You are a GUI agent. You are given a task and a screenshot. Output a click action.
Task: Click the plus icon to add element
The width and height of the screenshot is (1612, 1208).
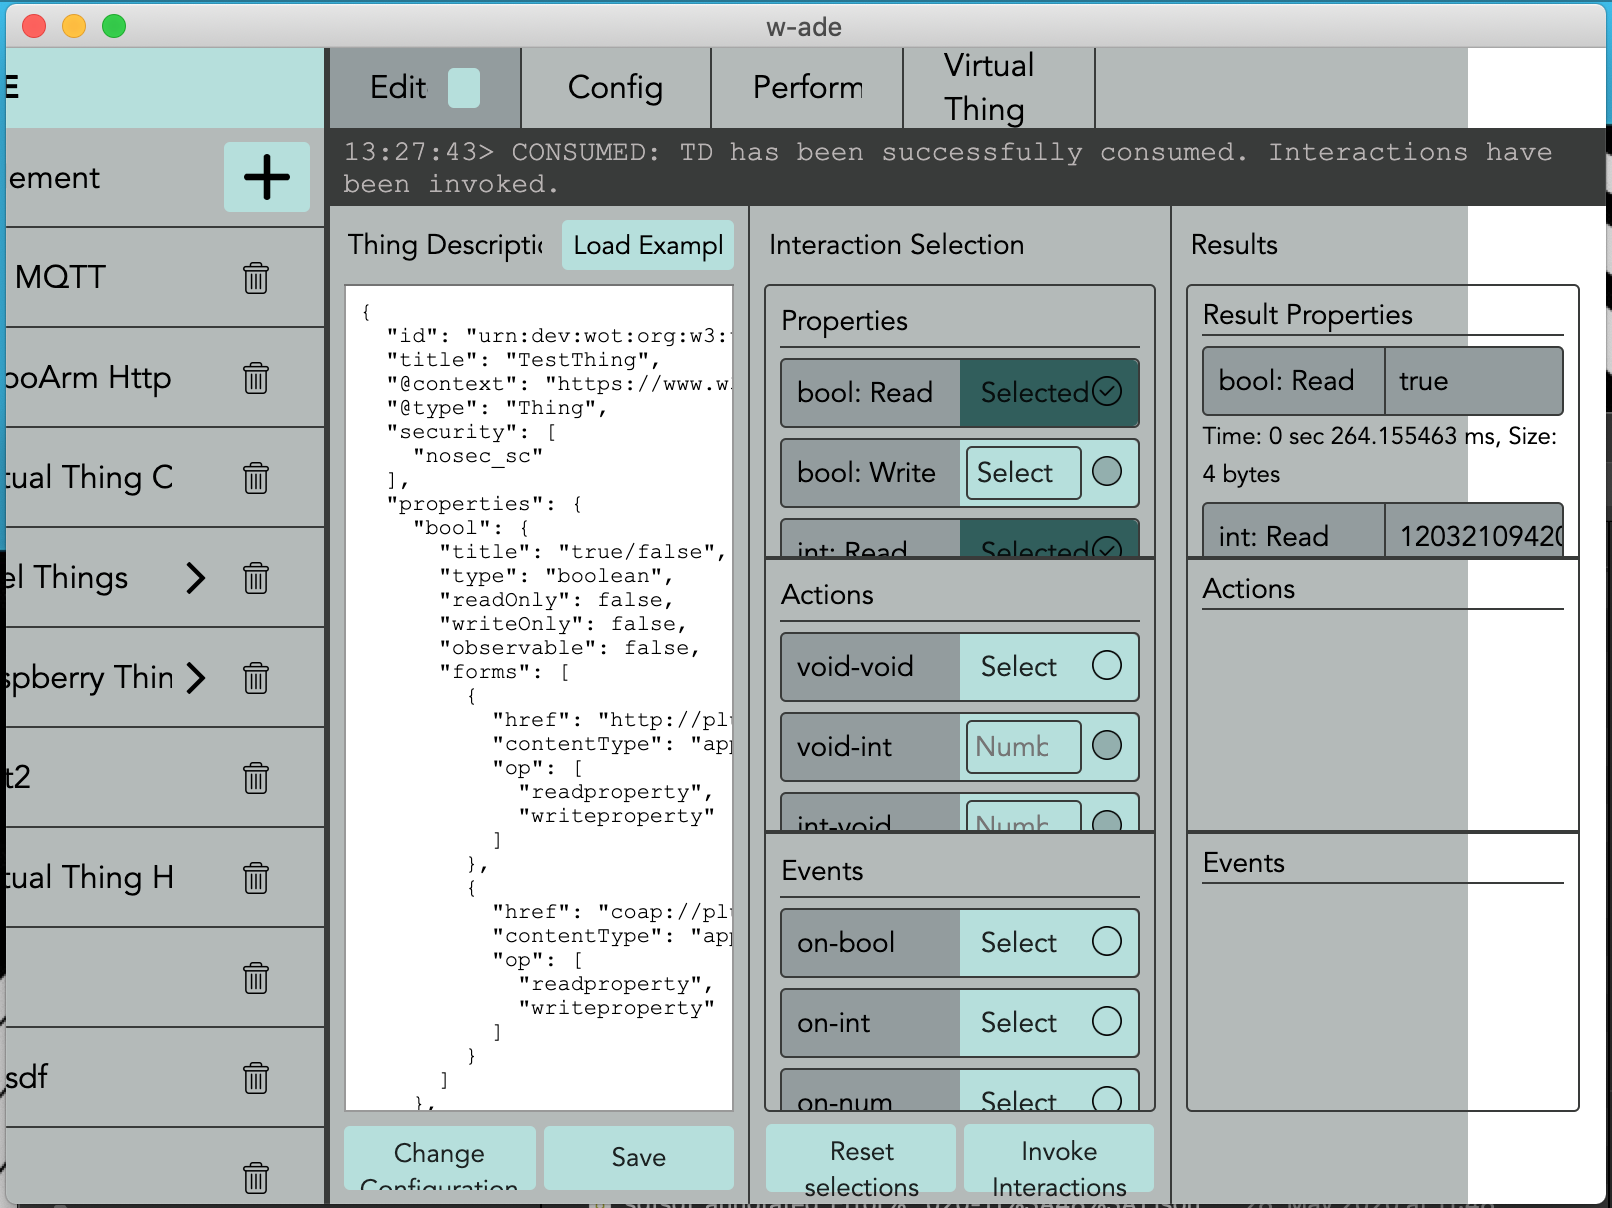pyautogui.click(x=266, y=177)
